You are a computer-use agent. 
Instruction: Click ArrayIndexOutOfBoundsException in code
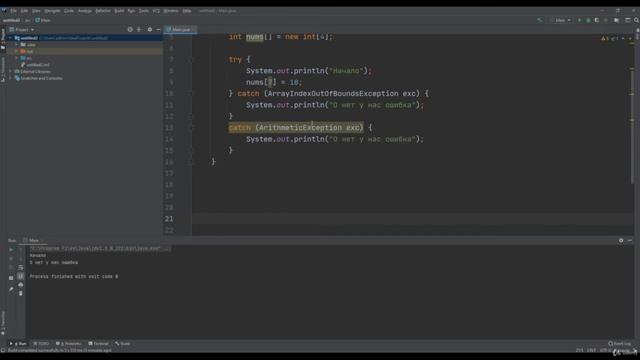(333, 93)
